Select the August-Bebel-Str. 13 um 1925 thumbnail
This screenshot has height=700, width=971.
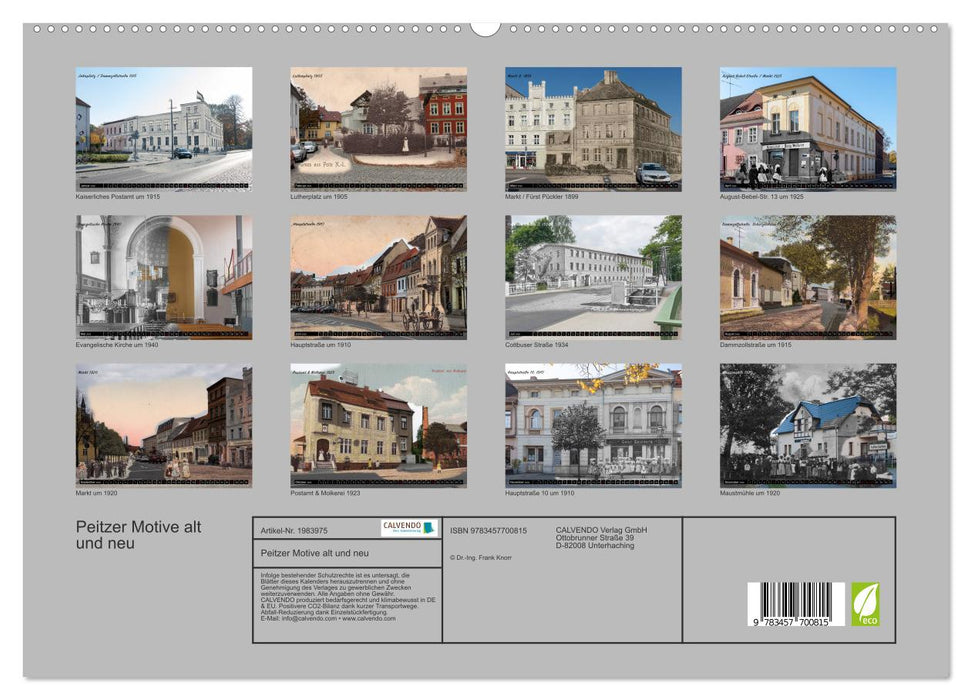(810, 128)
